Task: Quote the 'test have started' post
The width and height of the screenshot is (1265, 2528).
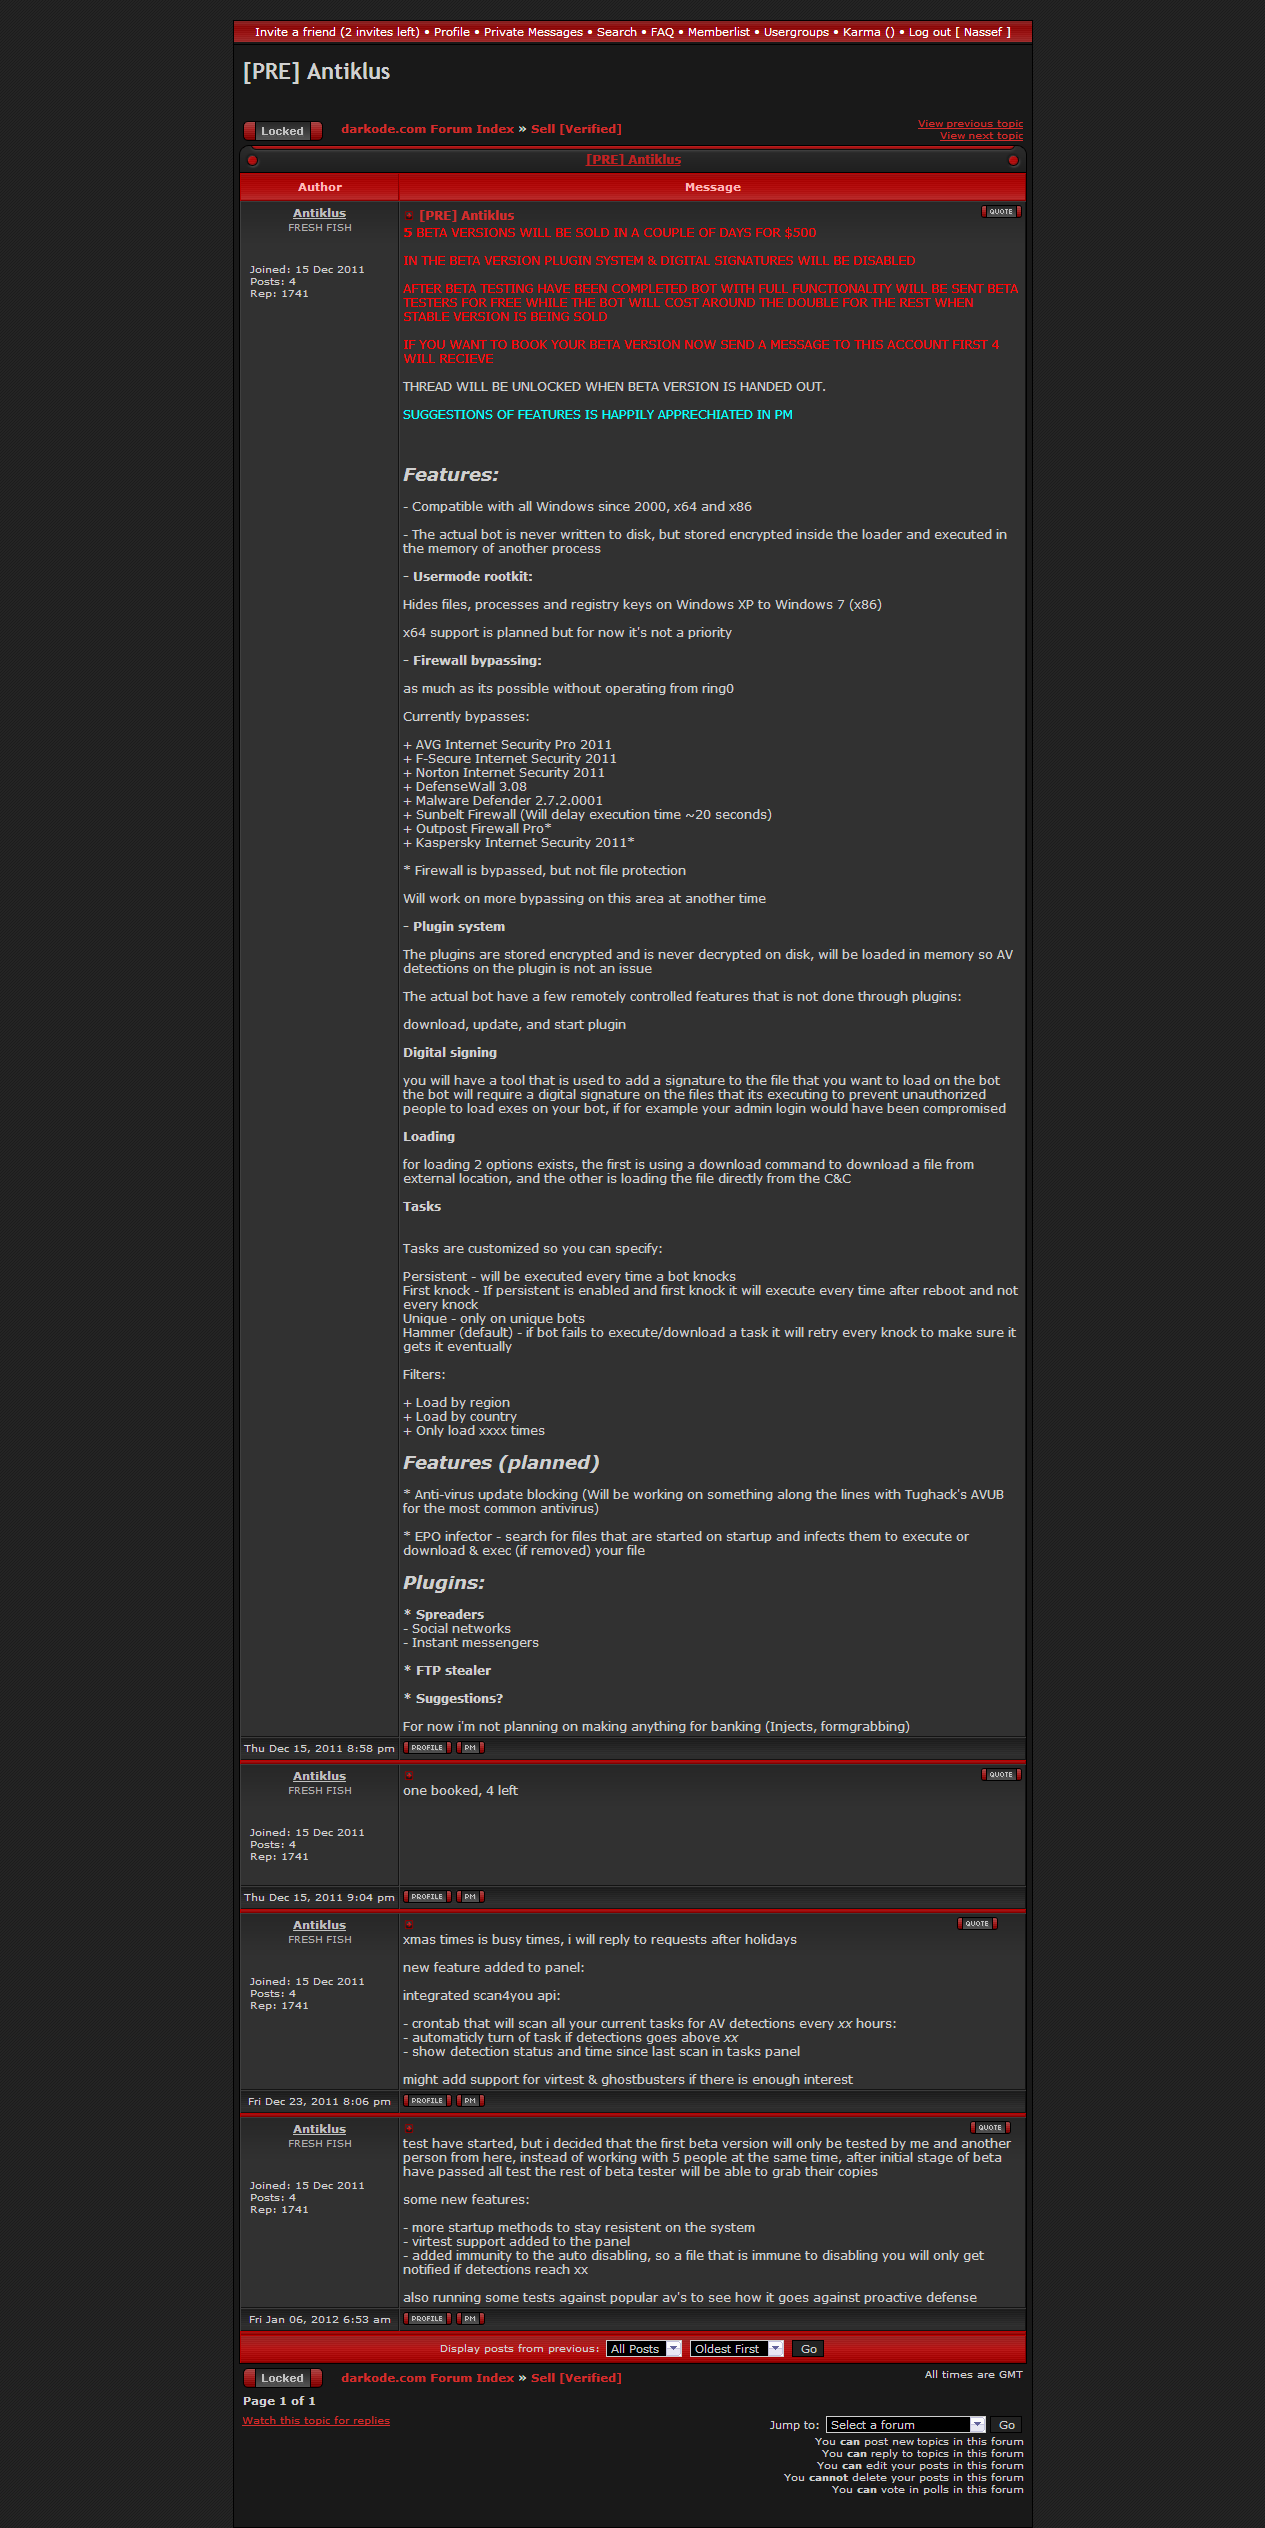Action: click(990, 2128)
